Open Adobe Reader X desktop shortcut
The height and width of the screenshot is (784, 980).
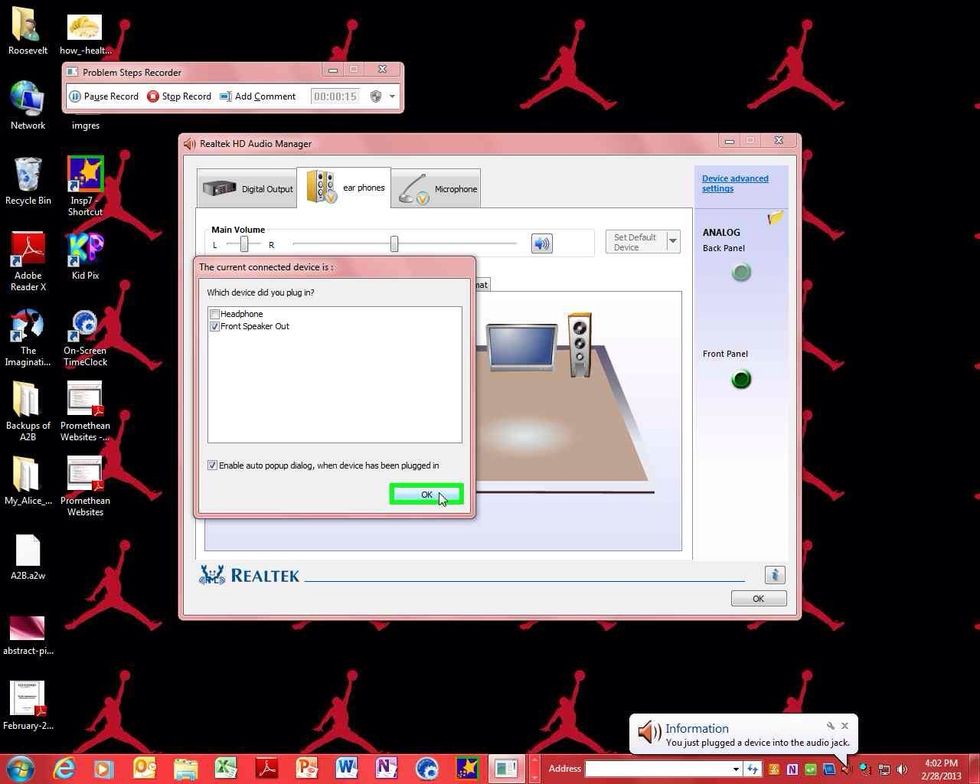[28, 255]
